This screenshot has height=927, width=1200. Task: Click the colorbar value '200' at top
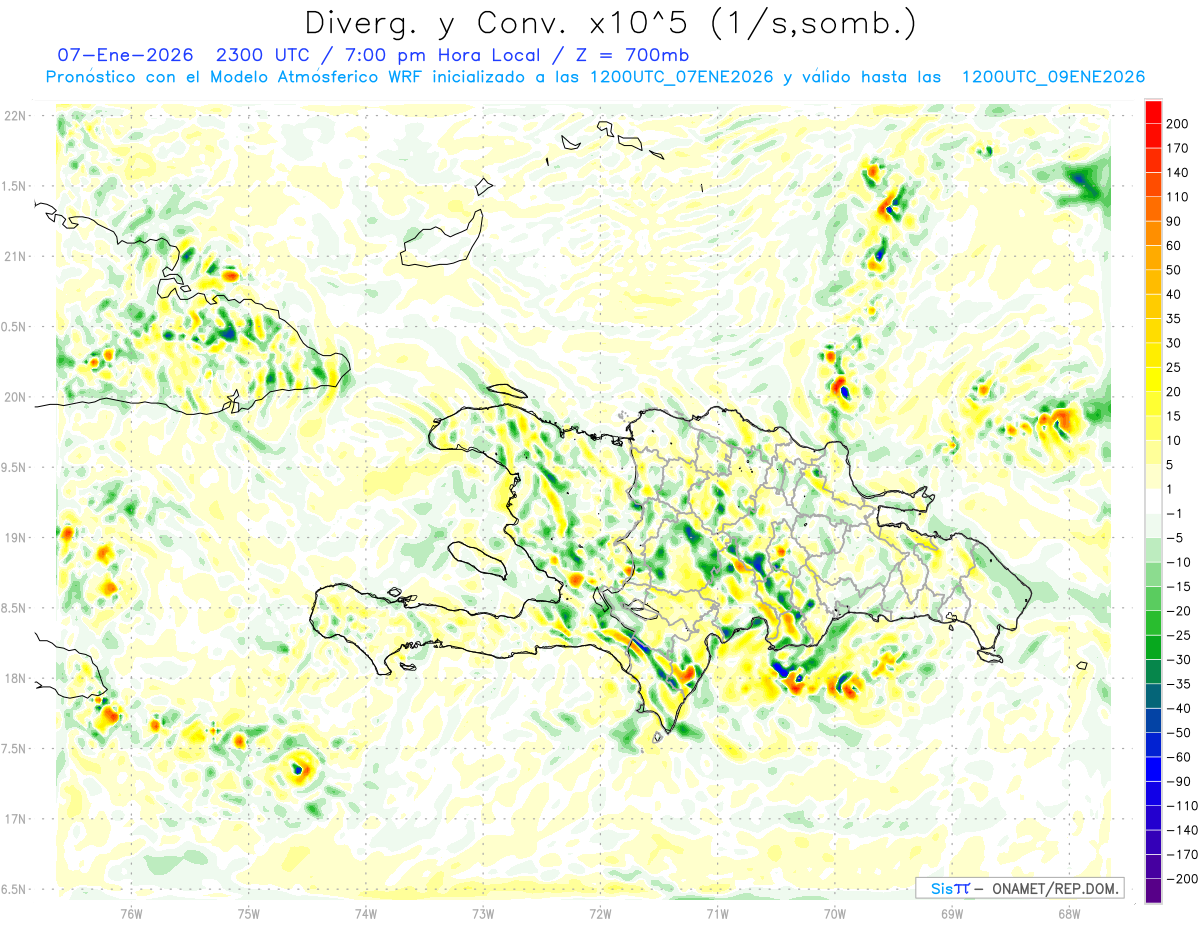click(1178, 124)
